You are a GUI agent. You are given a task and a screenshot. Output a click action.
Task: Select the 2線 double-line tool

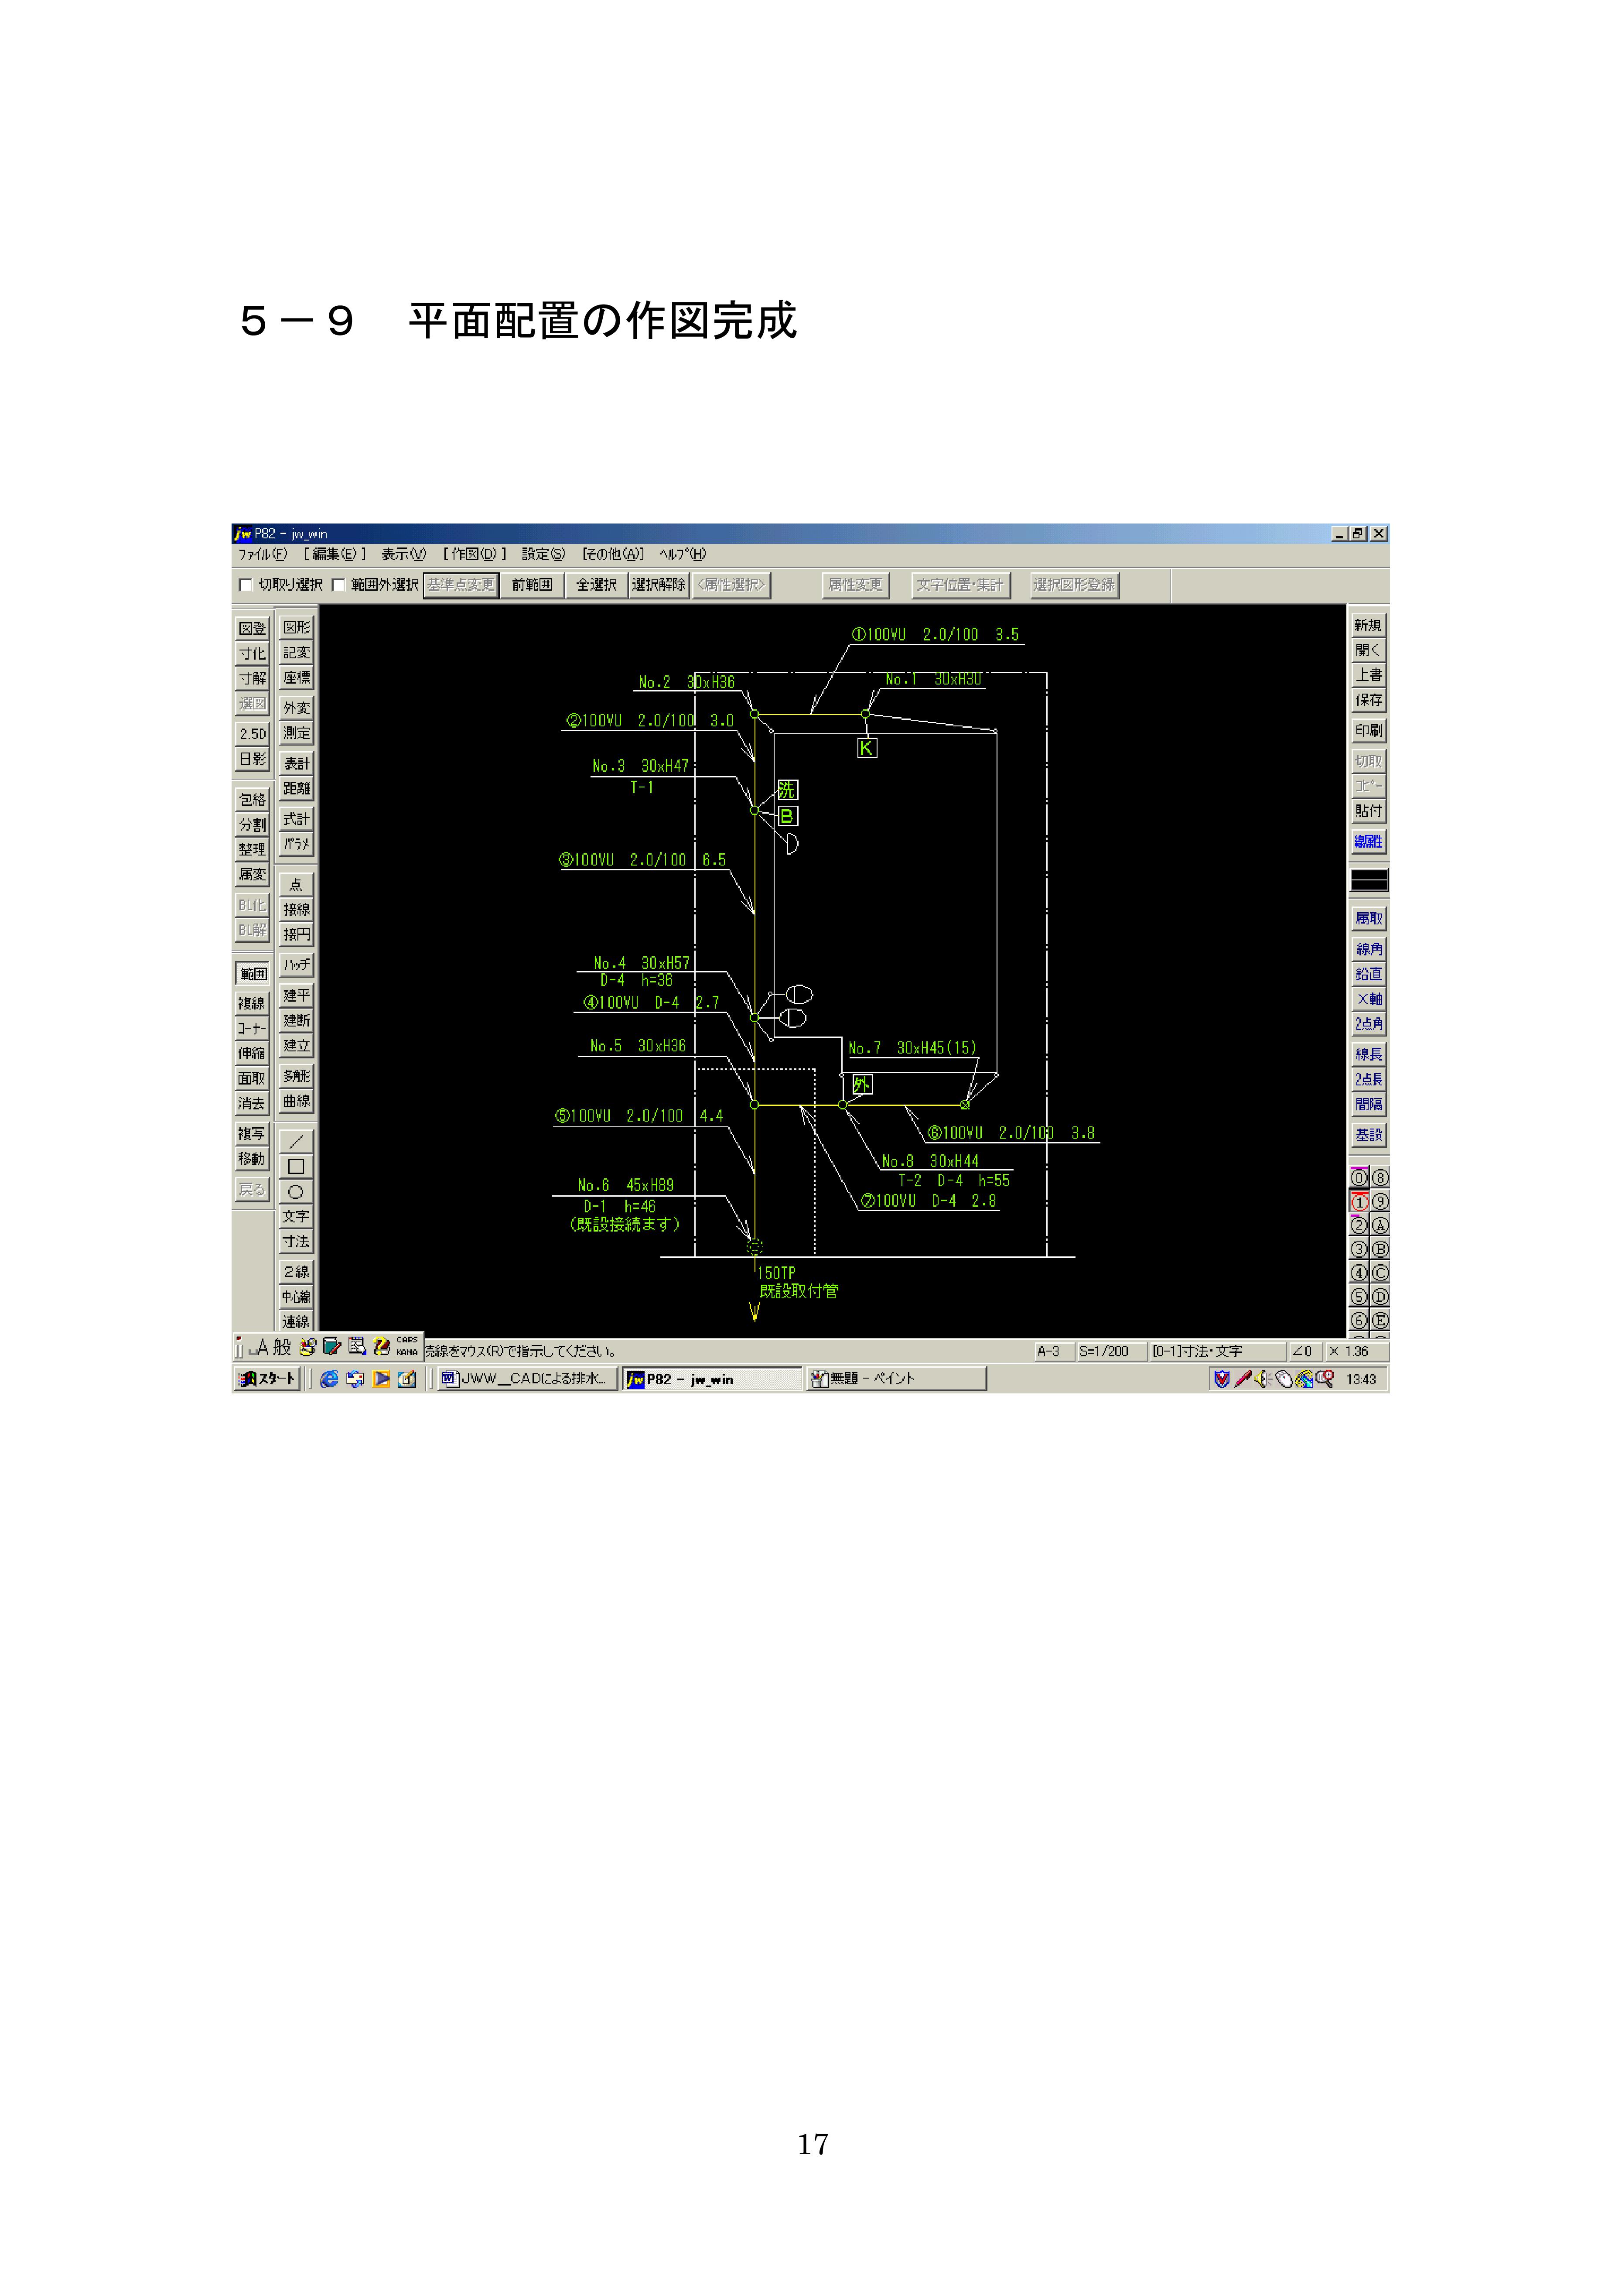tap(296, 1272)
